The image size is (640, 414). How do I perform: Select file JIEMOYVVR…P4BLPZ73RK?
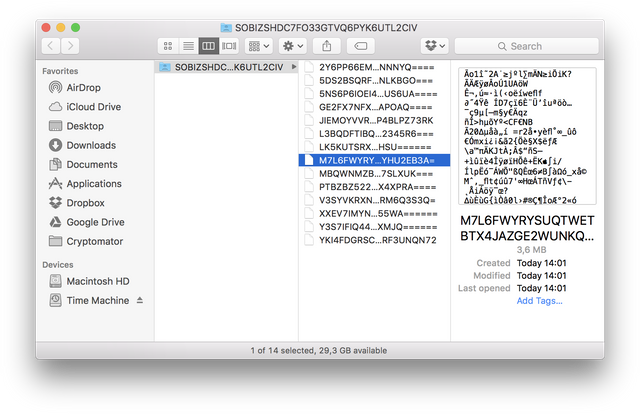coord(374,120)
